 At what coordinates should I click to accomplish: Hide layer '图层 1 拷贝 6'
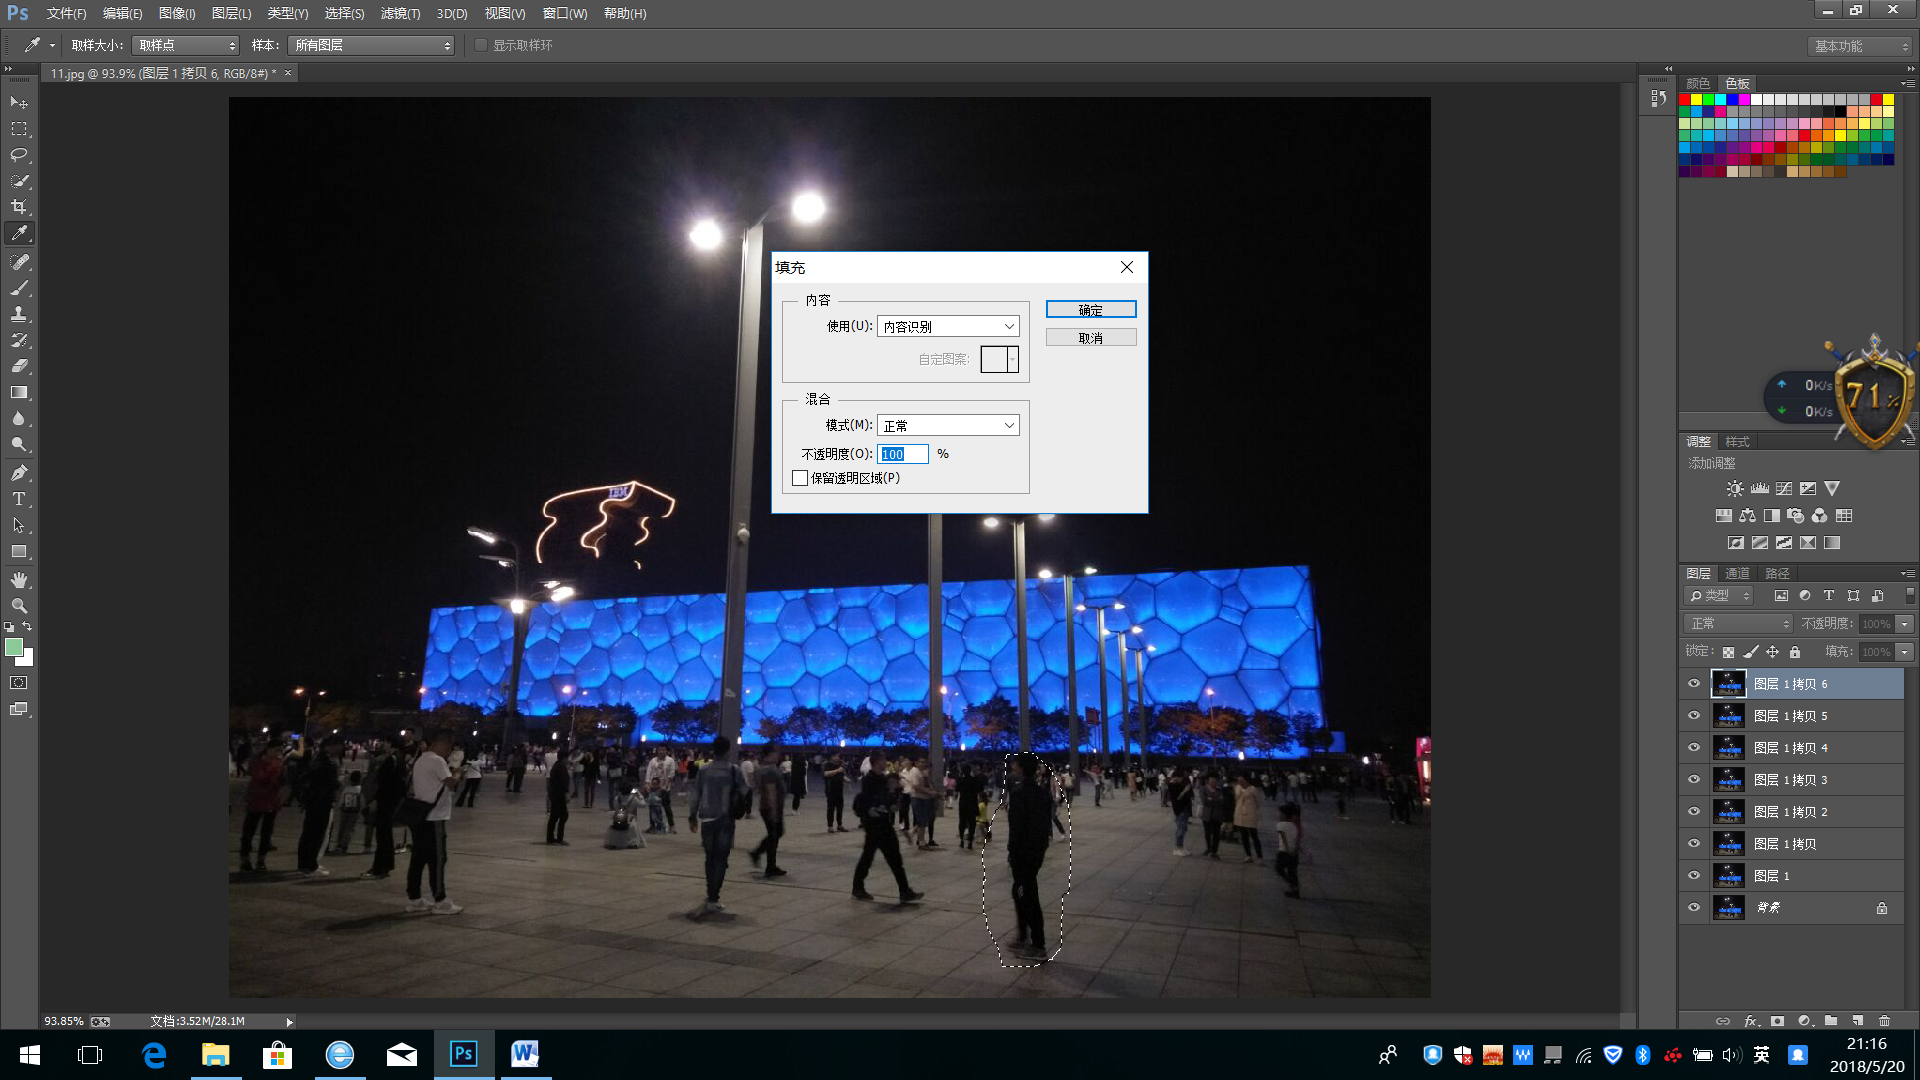[1694, 684]
